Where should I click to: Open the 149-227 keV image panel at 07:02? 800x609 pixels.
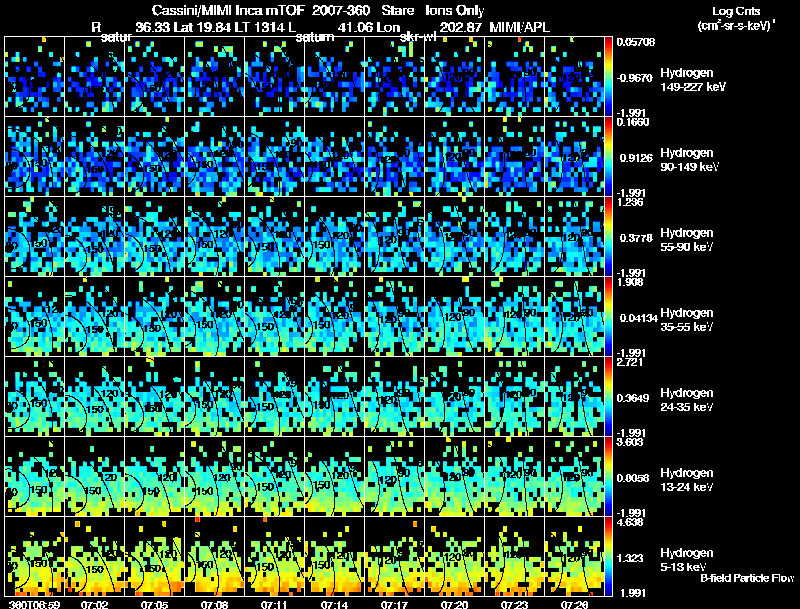pos(94,77)
